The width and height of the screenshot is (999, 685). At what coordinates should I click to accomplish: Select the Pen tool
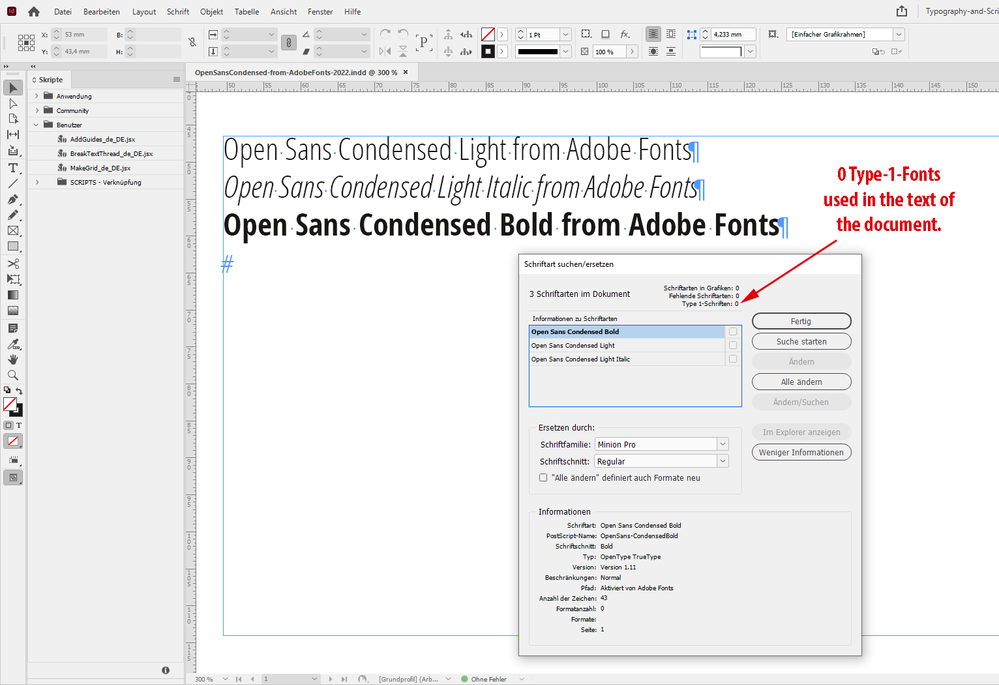[x=13, y=199]
